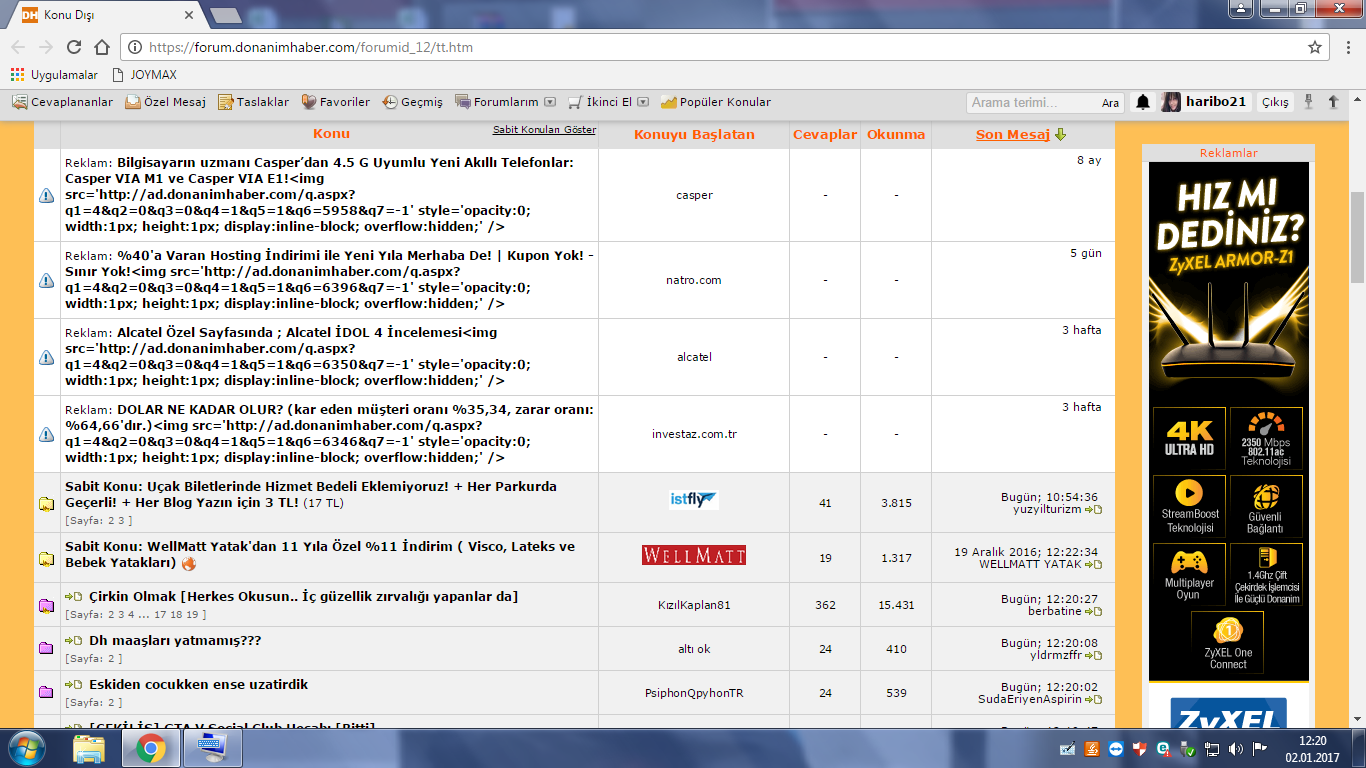The width and height of the screenshot is (1366, 768).
Task: Bookmark this page with star icon
Action: coord(1315,47)
